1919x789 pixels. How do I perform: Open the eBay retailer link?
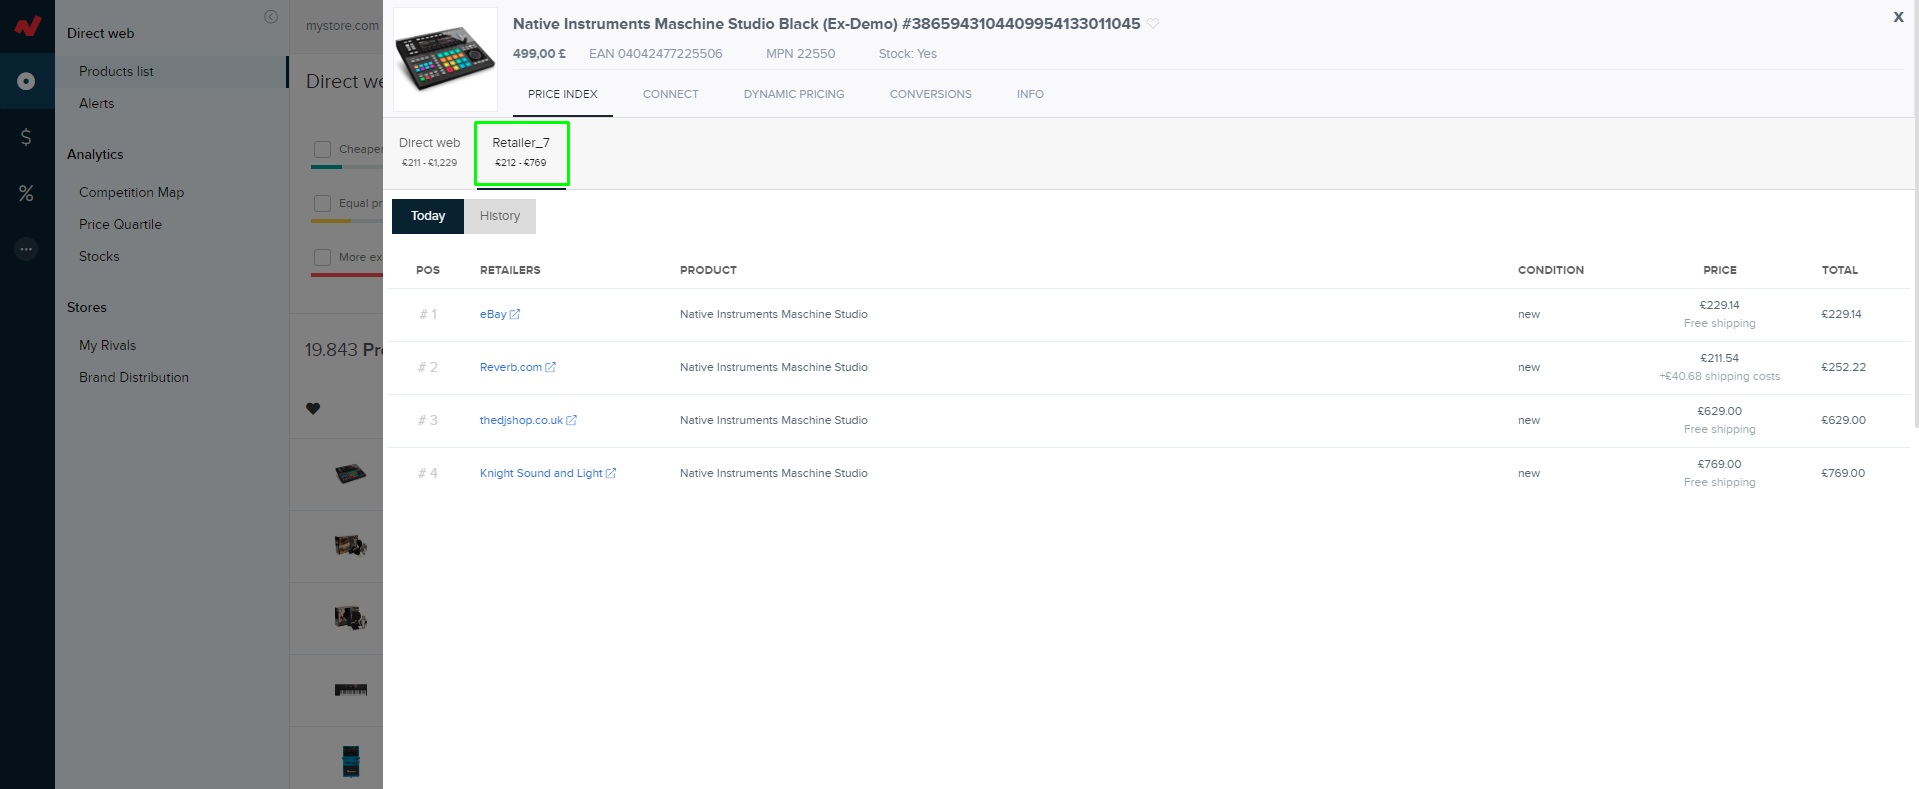click(500, 314)
